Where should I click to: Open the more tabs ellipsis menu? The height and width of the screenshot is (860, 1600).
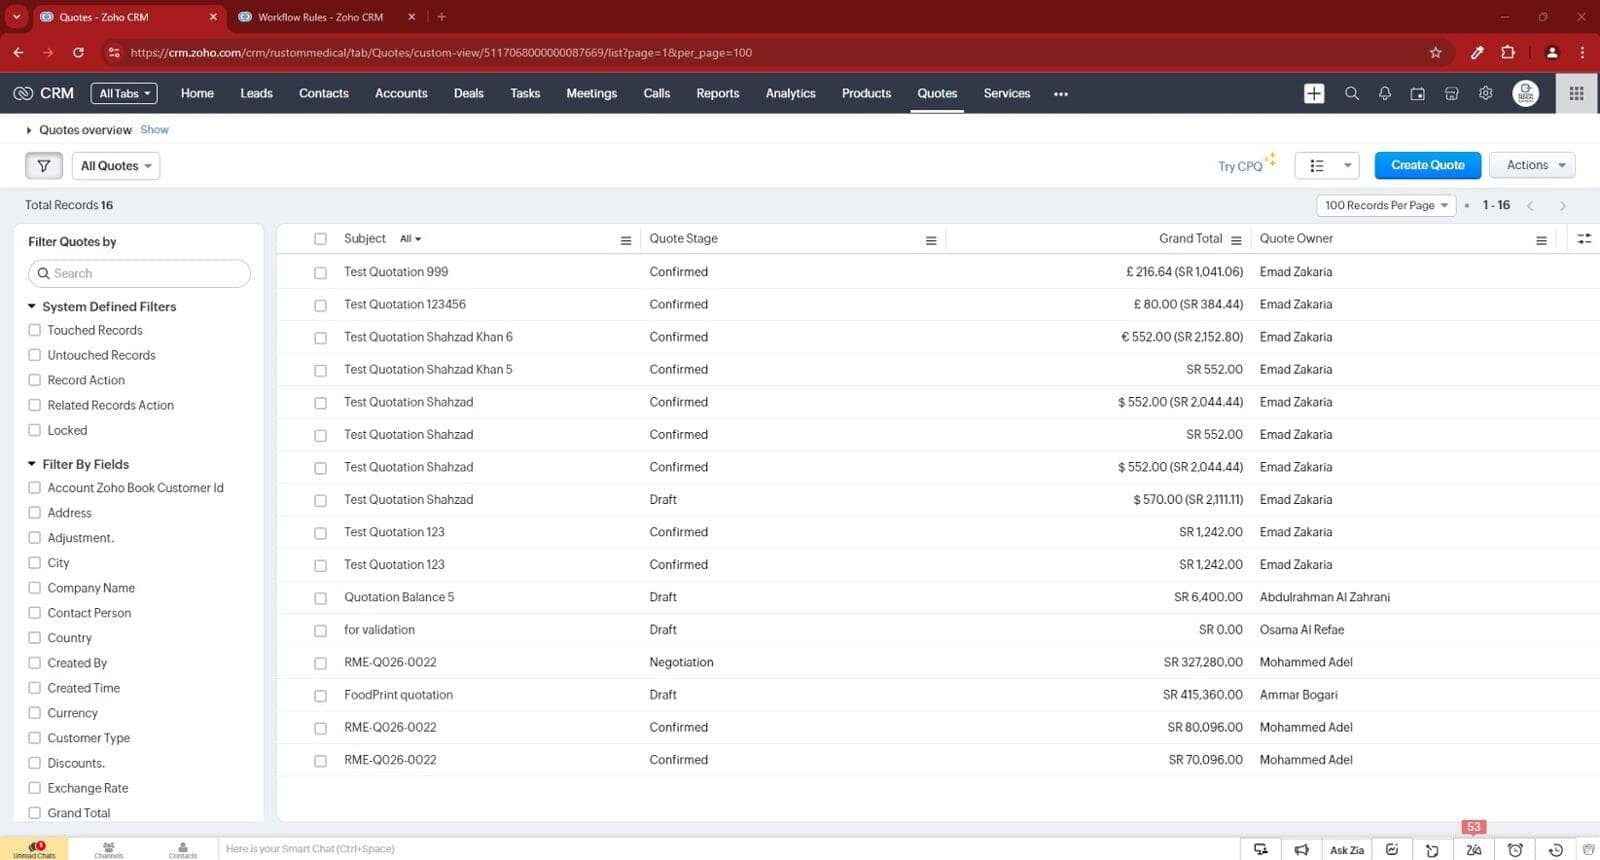(x=1061, y=94)
